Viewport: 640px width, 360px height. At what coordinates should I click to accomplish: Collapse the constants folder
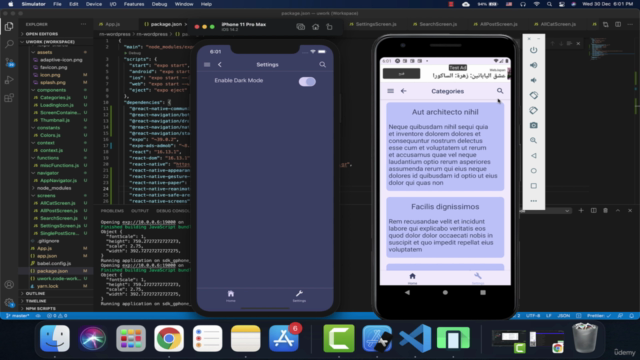pos(48,128)
